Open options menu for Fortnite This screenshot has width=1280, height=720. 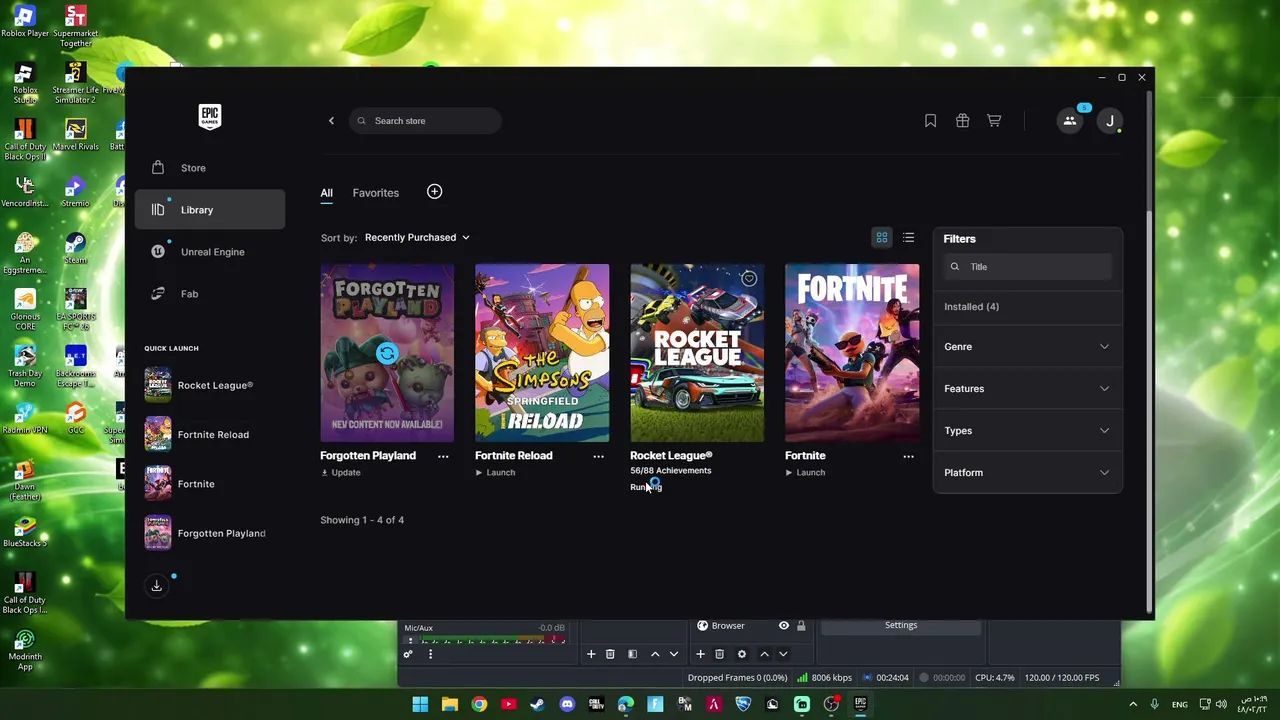coord(908,456)
